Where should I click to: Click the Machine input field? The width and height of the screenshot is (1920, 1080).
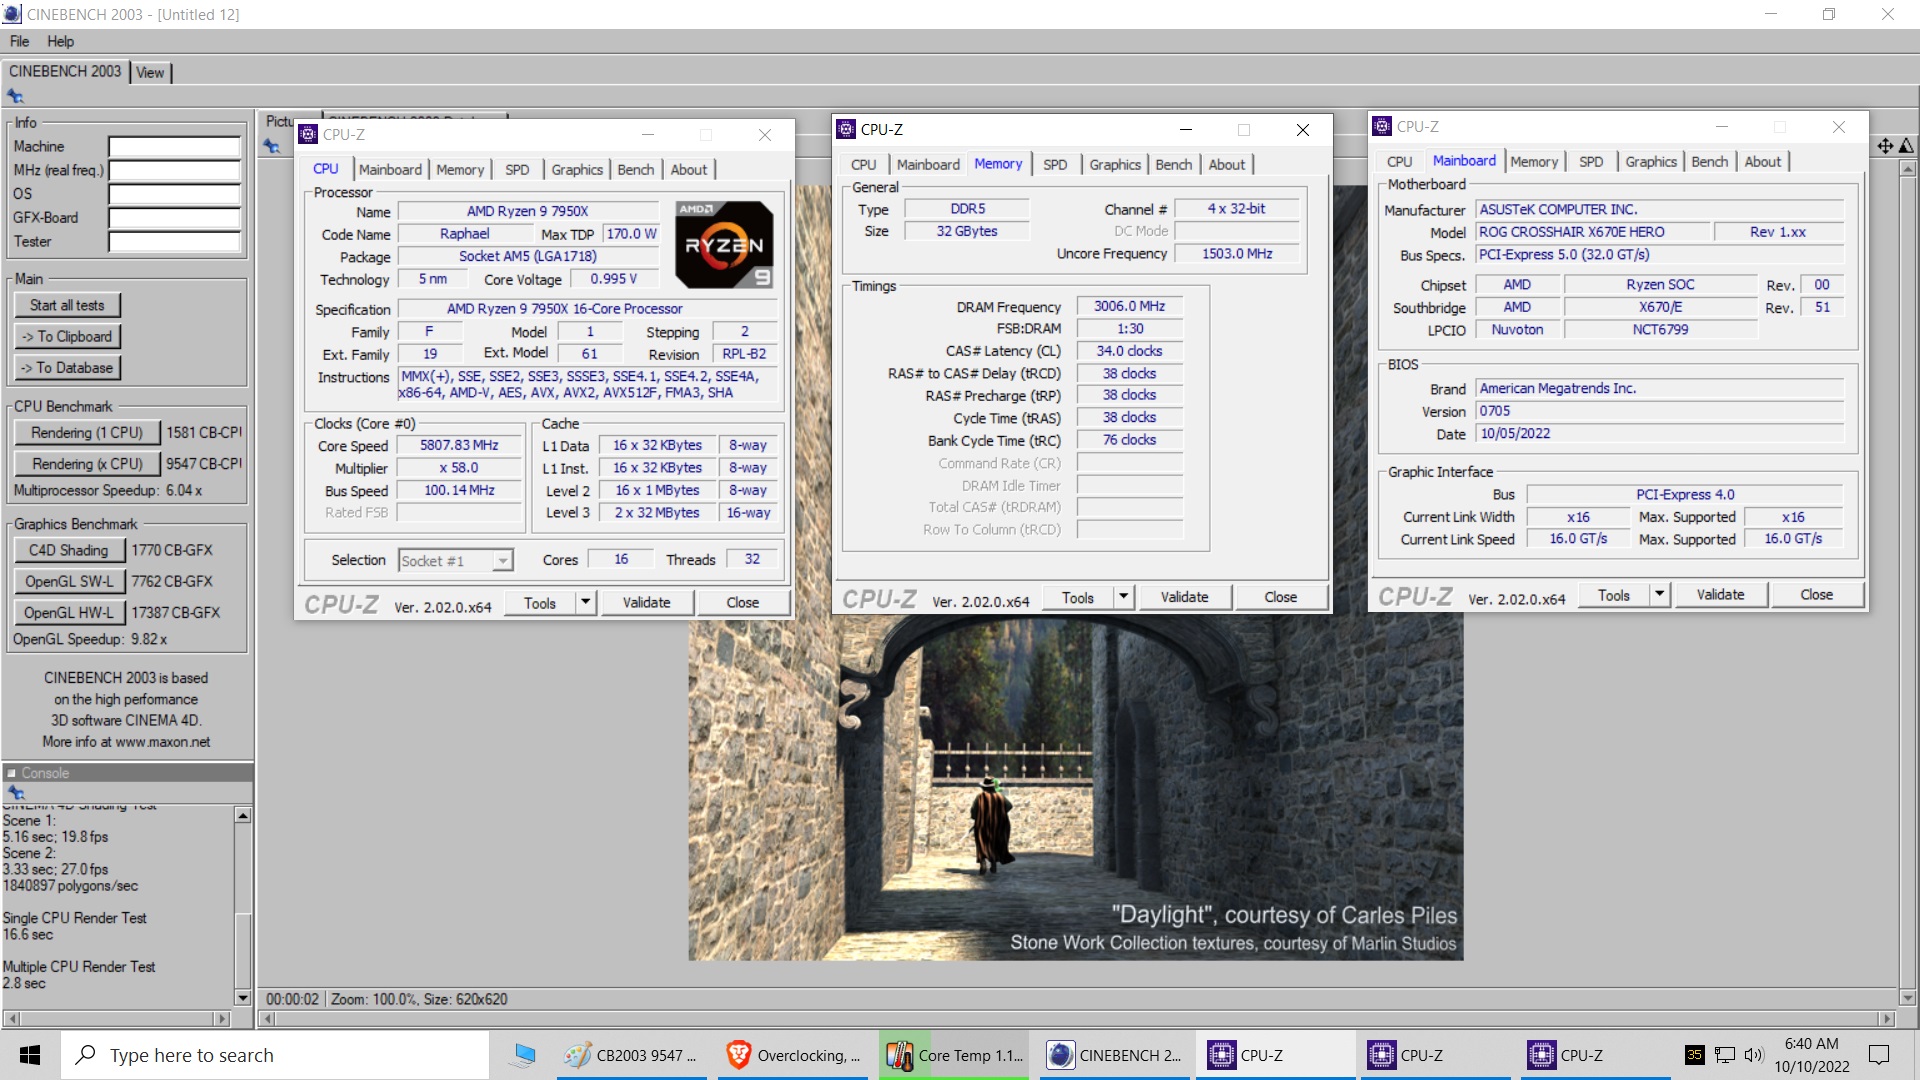tap(175, 146)
